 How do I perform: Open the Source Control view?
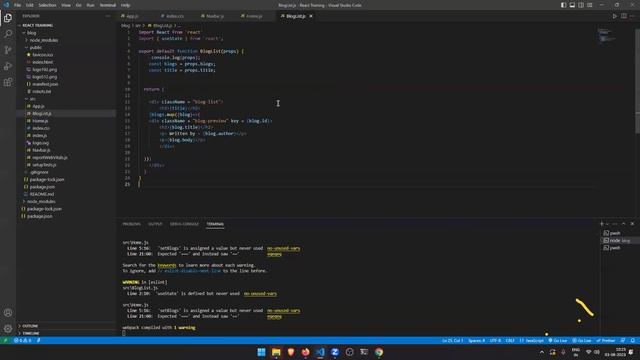8,50
